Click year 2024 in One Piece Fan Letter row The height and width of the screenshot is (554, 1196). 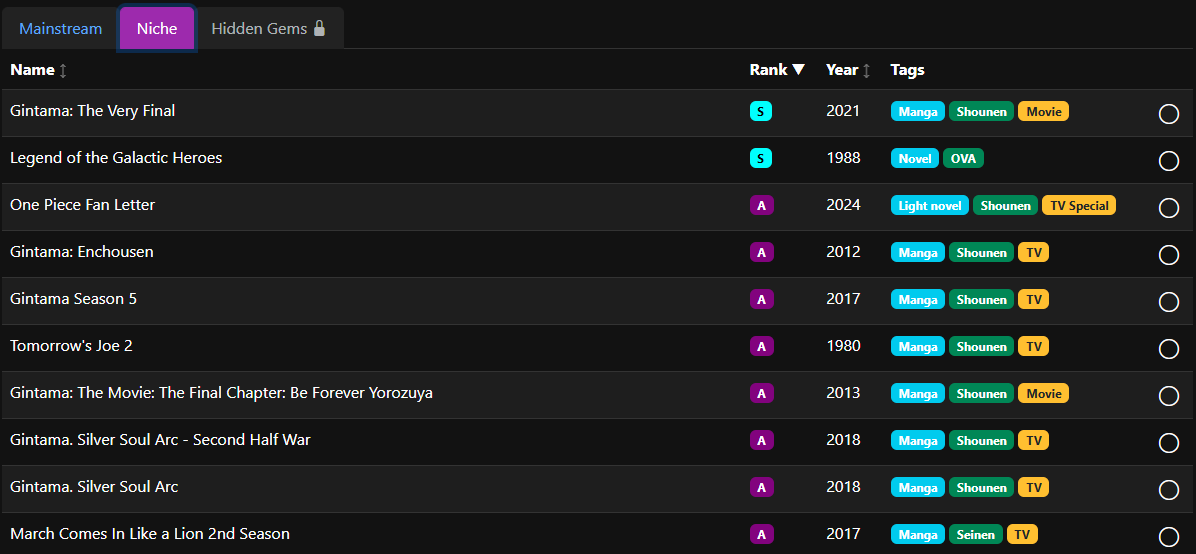(x=843, y=205)
